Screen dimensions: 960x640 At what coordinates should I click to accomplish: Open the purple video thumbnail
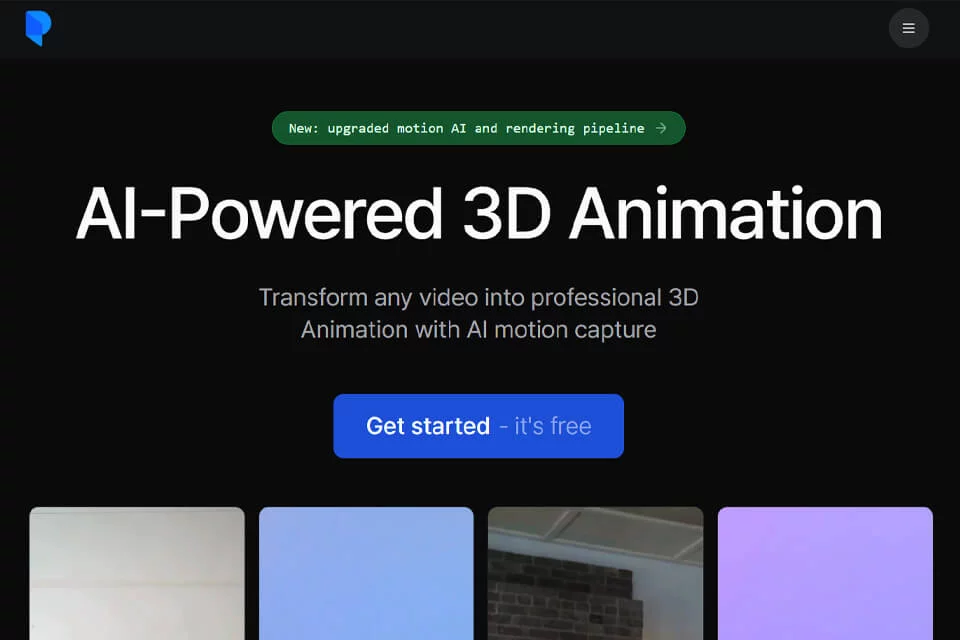825,573
